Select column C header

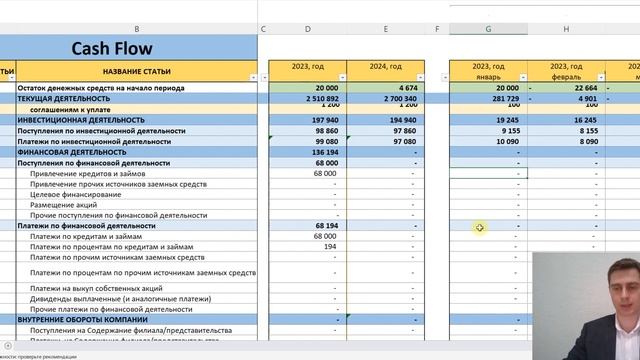pyautogui.click(x=263, y=29)
